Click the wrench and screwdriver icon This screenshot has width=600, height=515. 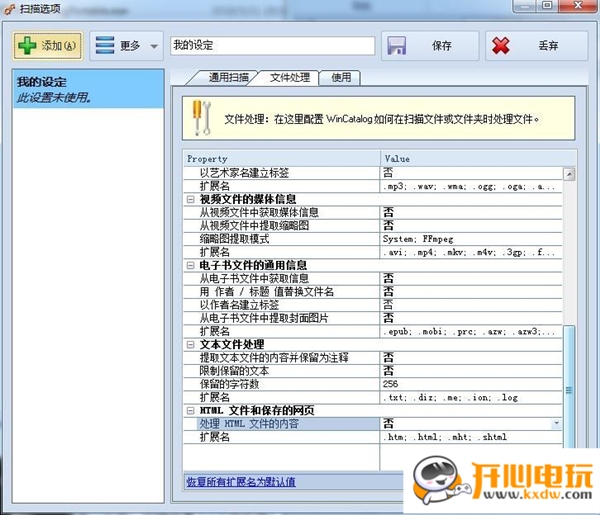point(202,118)
